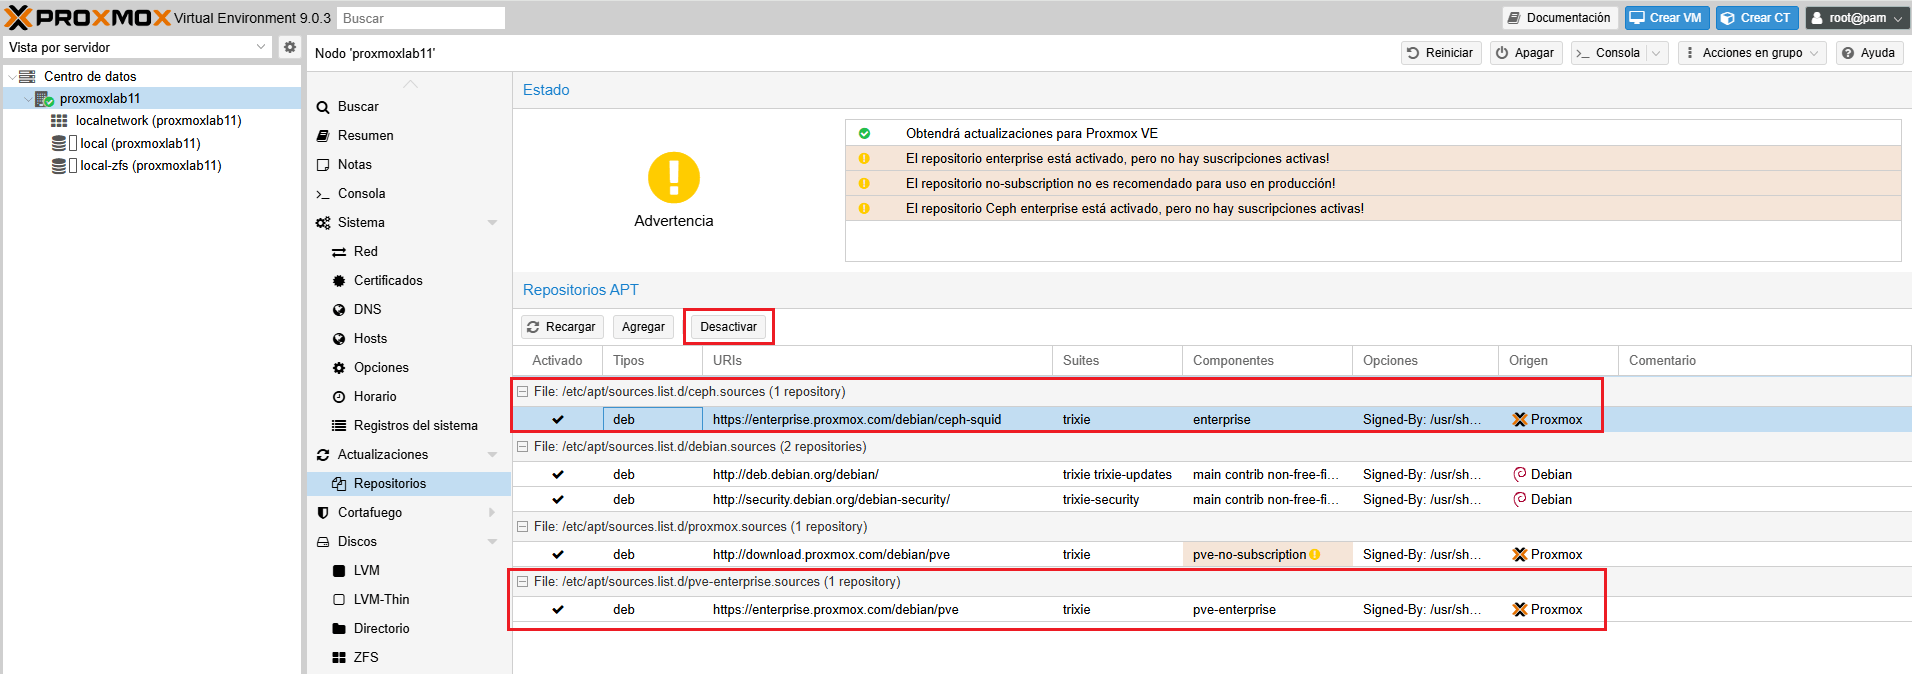Click the scroll-up arrow above side menu
1912x674 pixels.
pos(410,84)
